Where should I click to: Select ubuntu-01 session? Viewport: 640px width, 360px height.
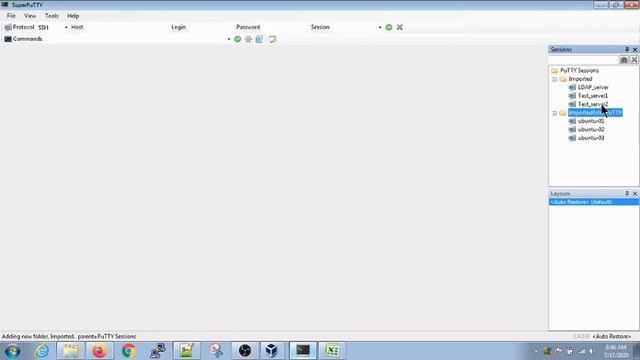click(x=591, y=121)
